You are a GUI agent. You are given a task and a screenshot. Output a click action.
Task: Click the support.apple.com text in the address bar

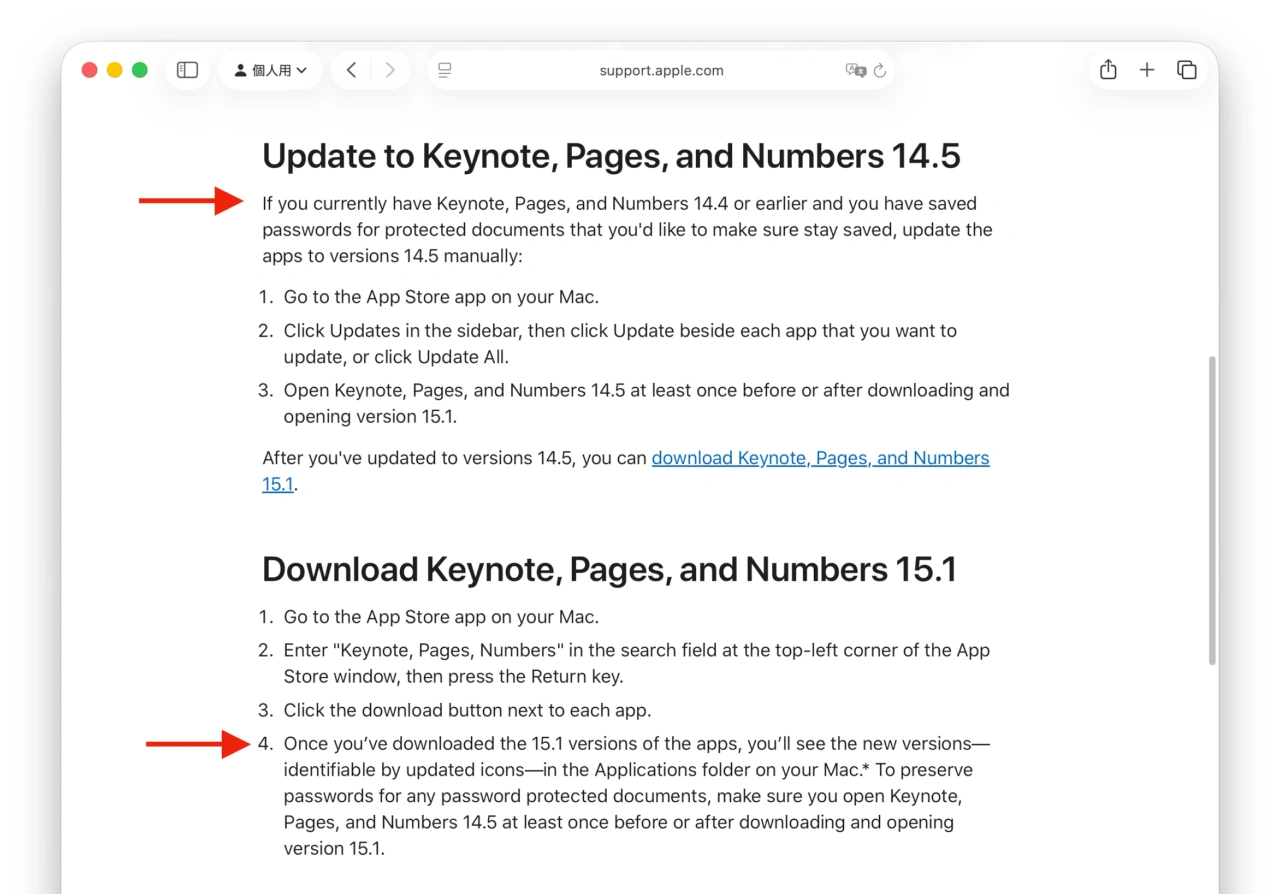click(660, 70)
